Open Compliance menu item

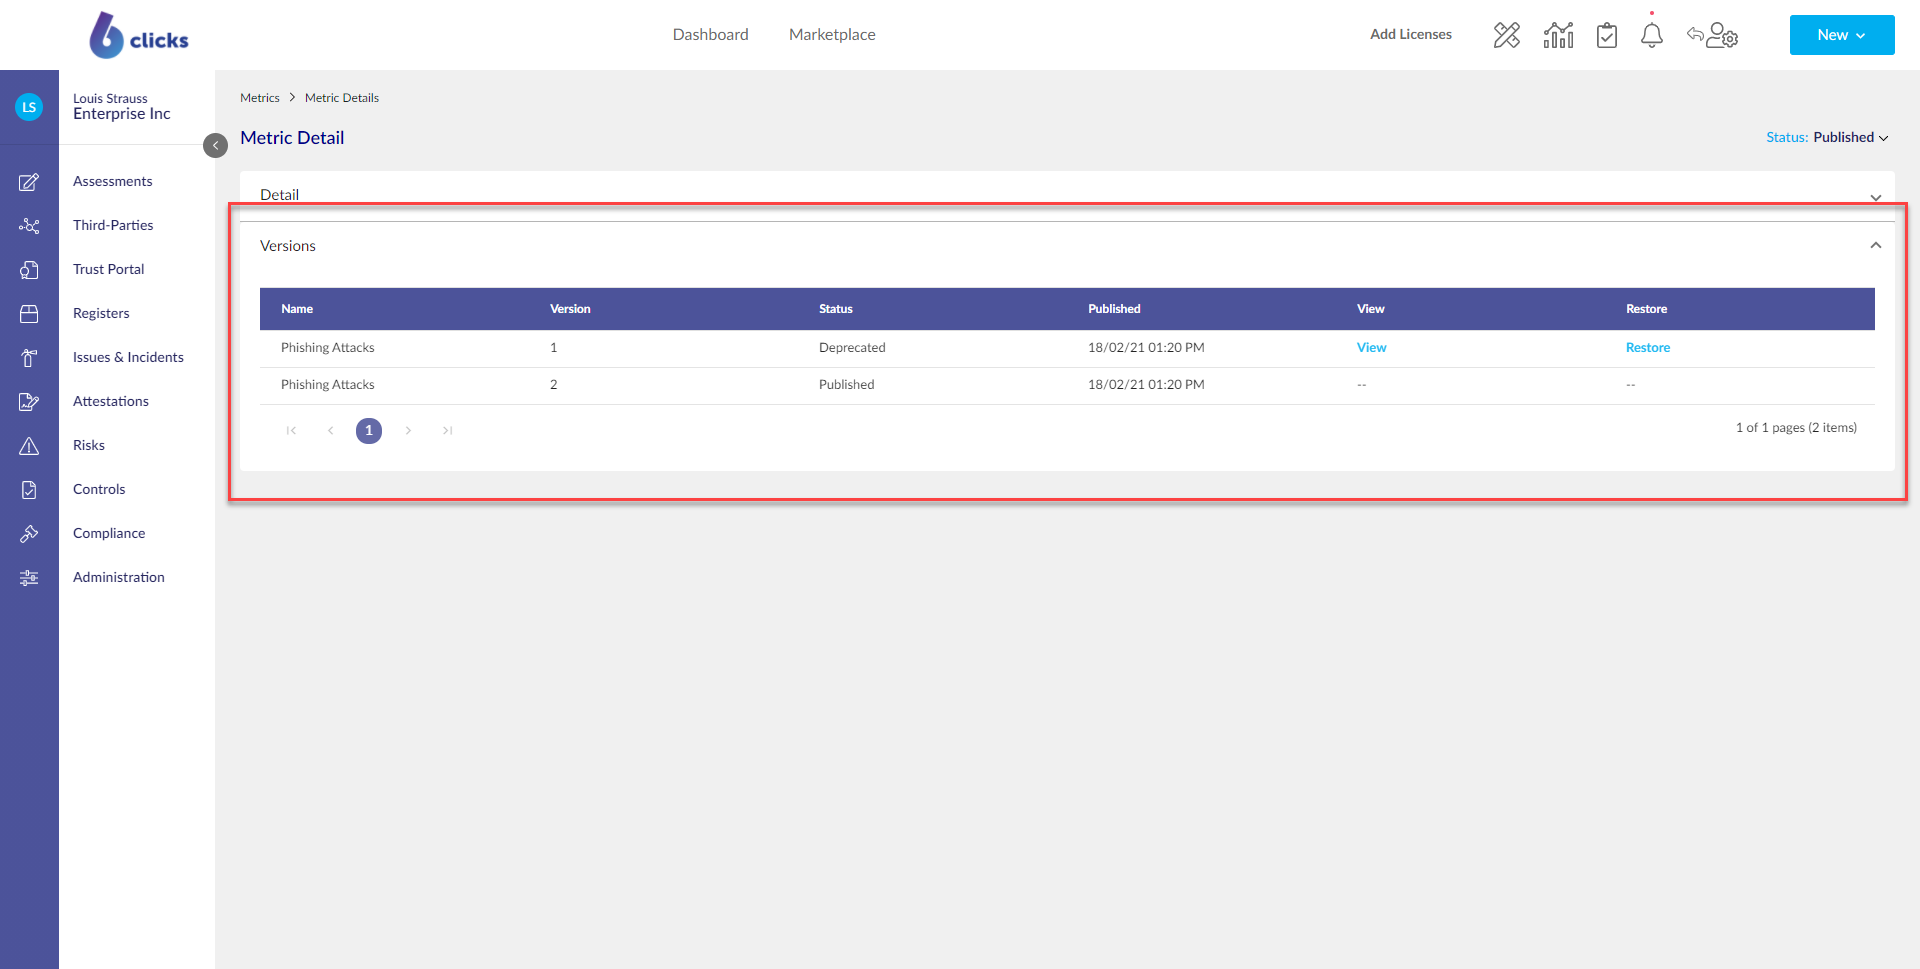(109, 534)
